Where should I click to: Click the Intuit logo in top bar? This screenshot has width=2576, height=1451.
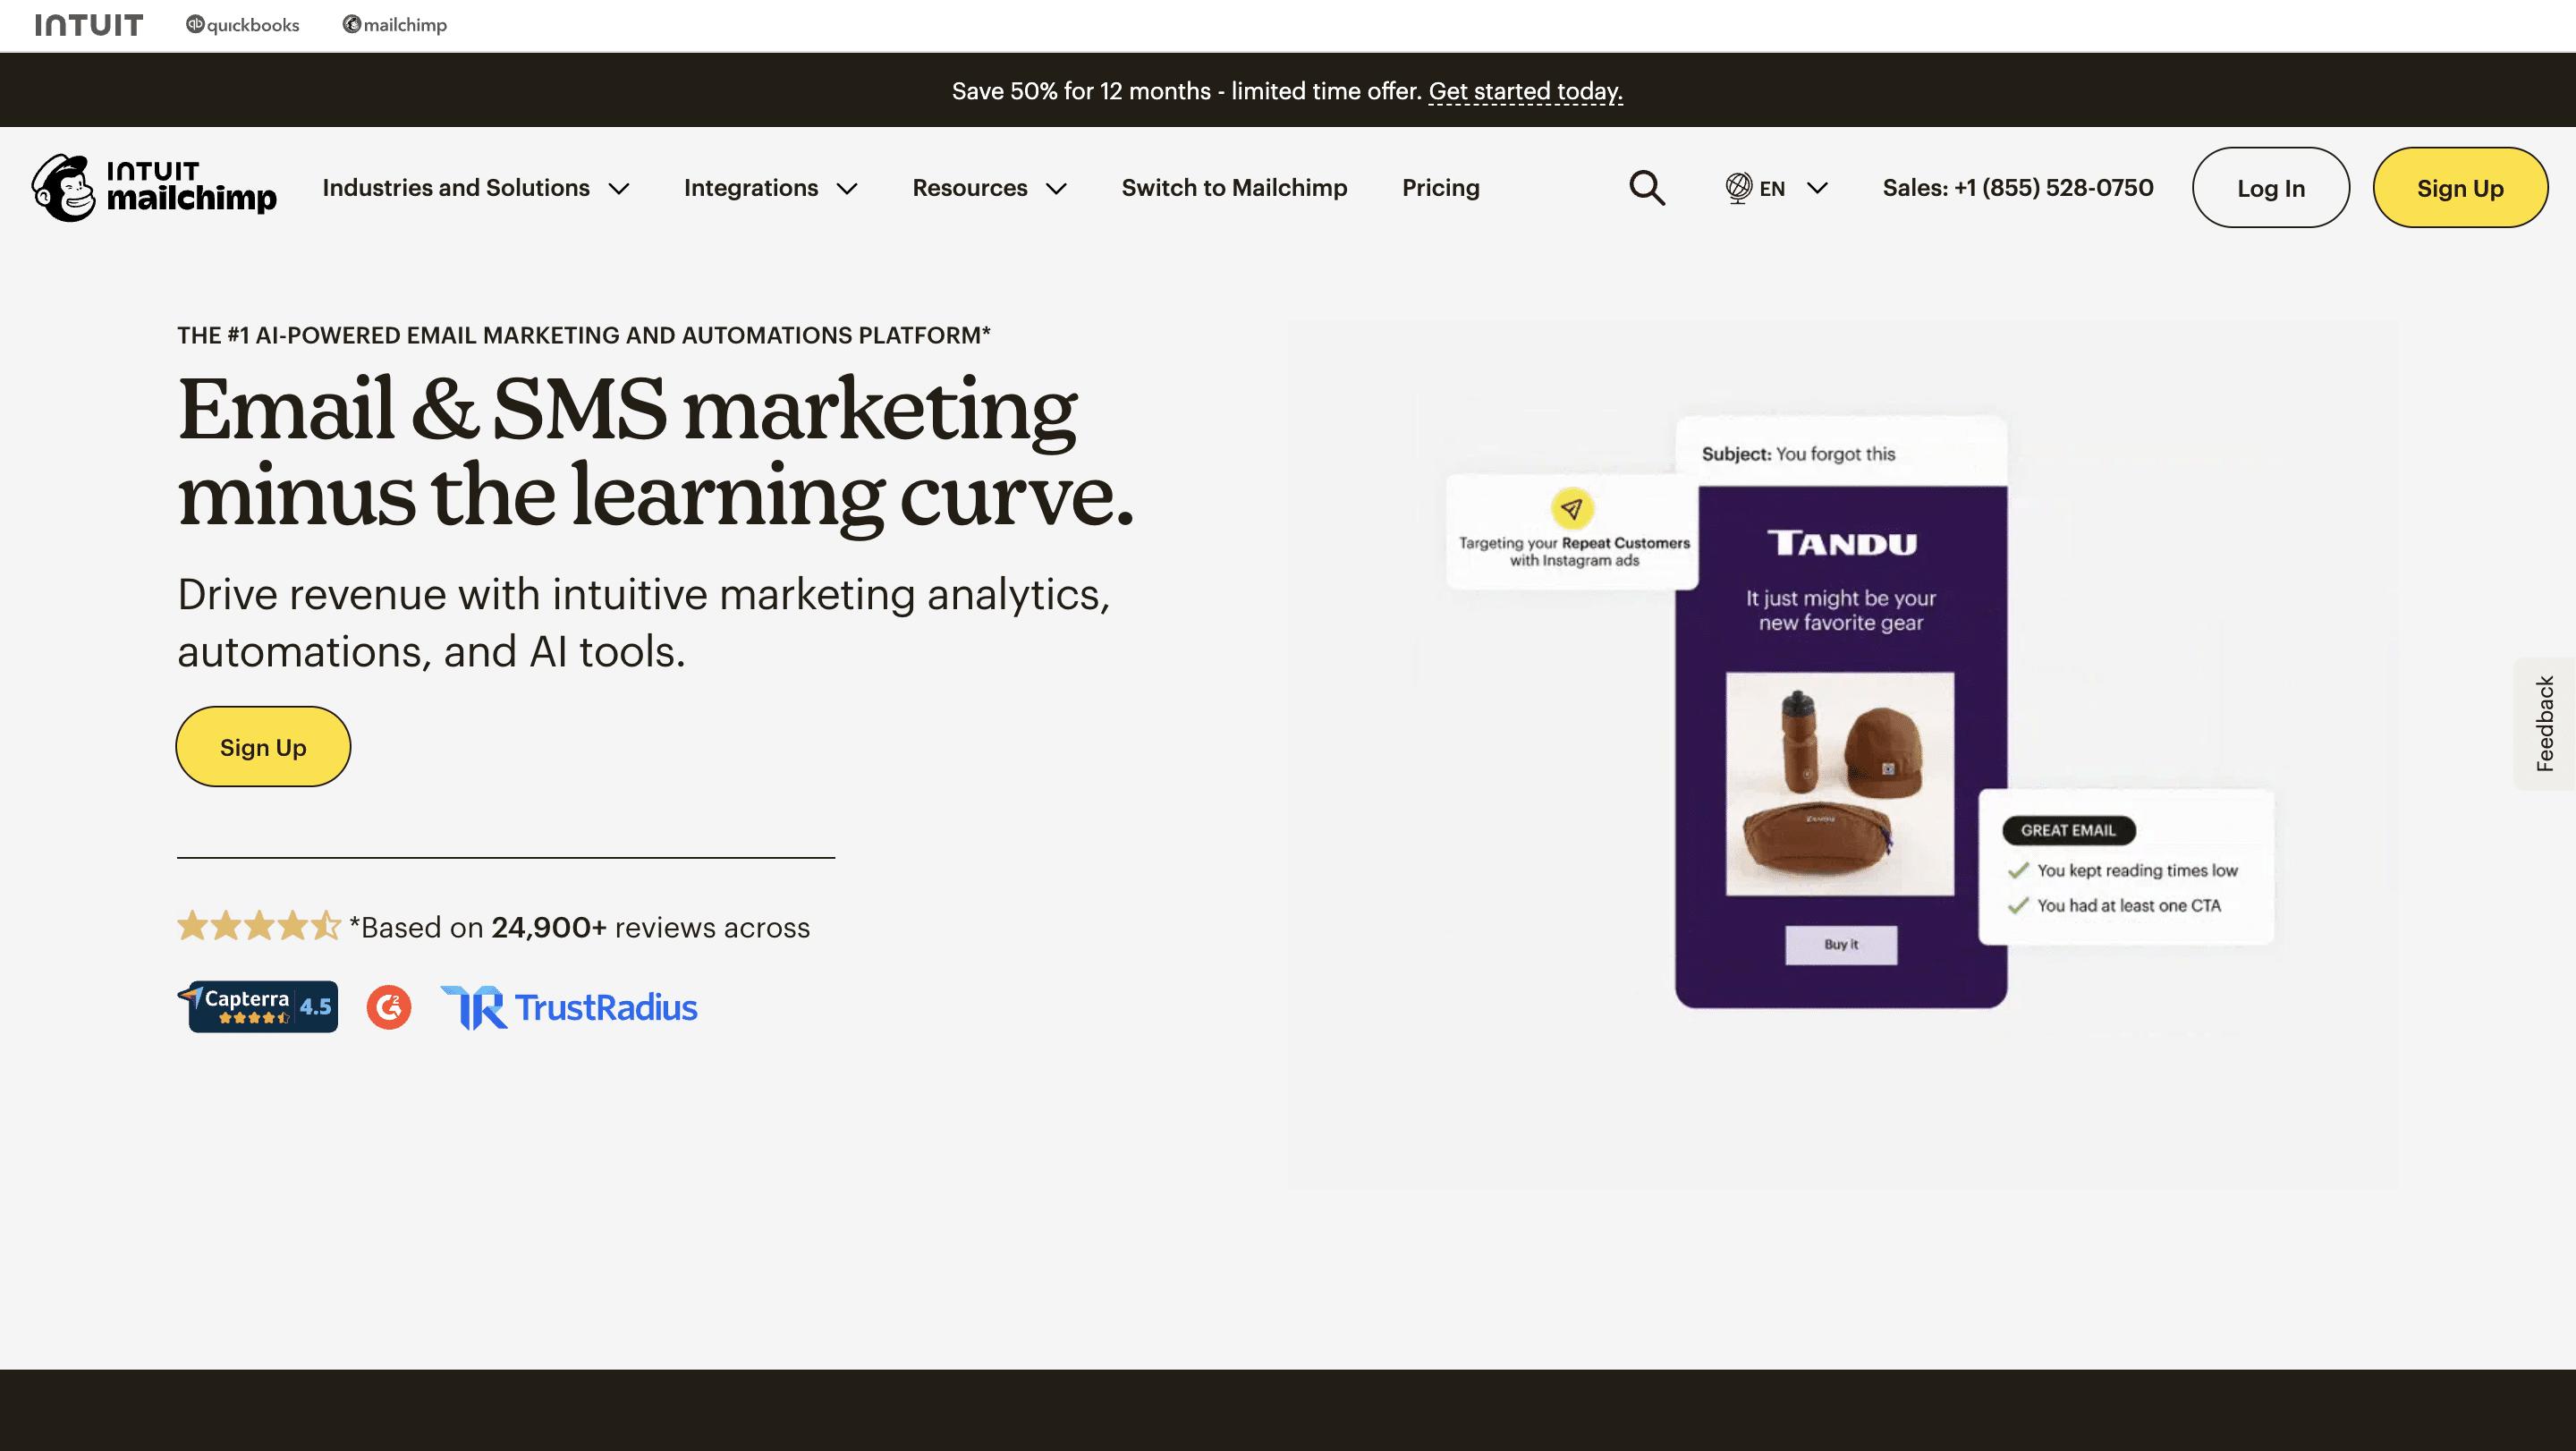tap(89, 25)
